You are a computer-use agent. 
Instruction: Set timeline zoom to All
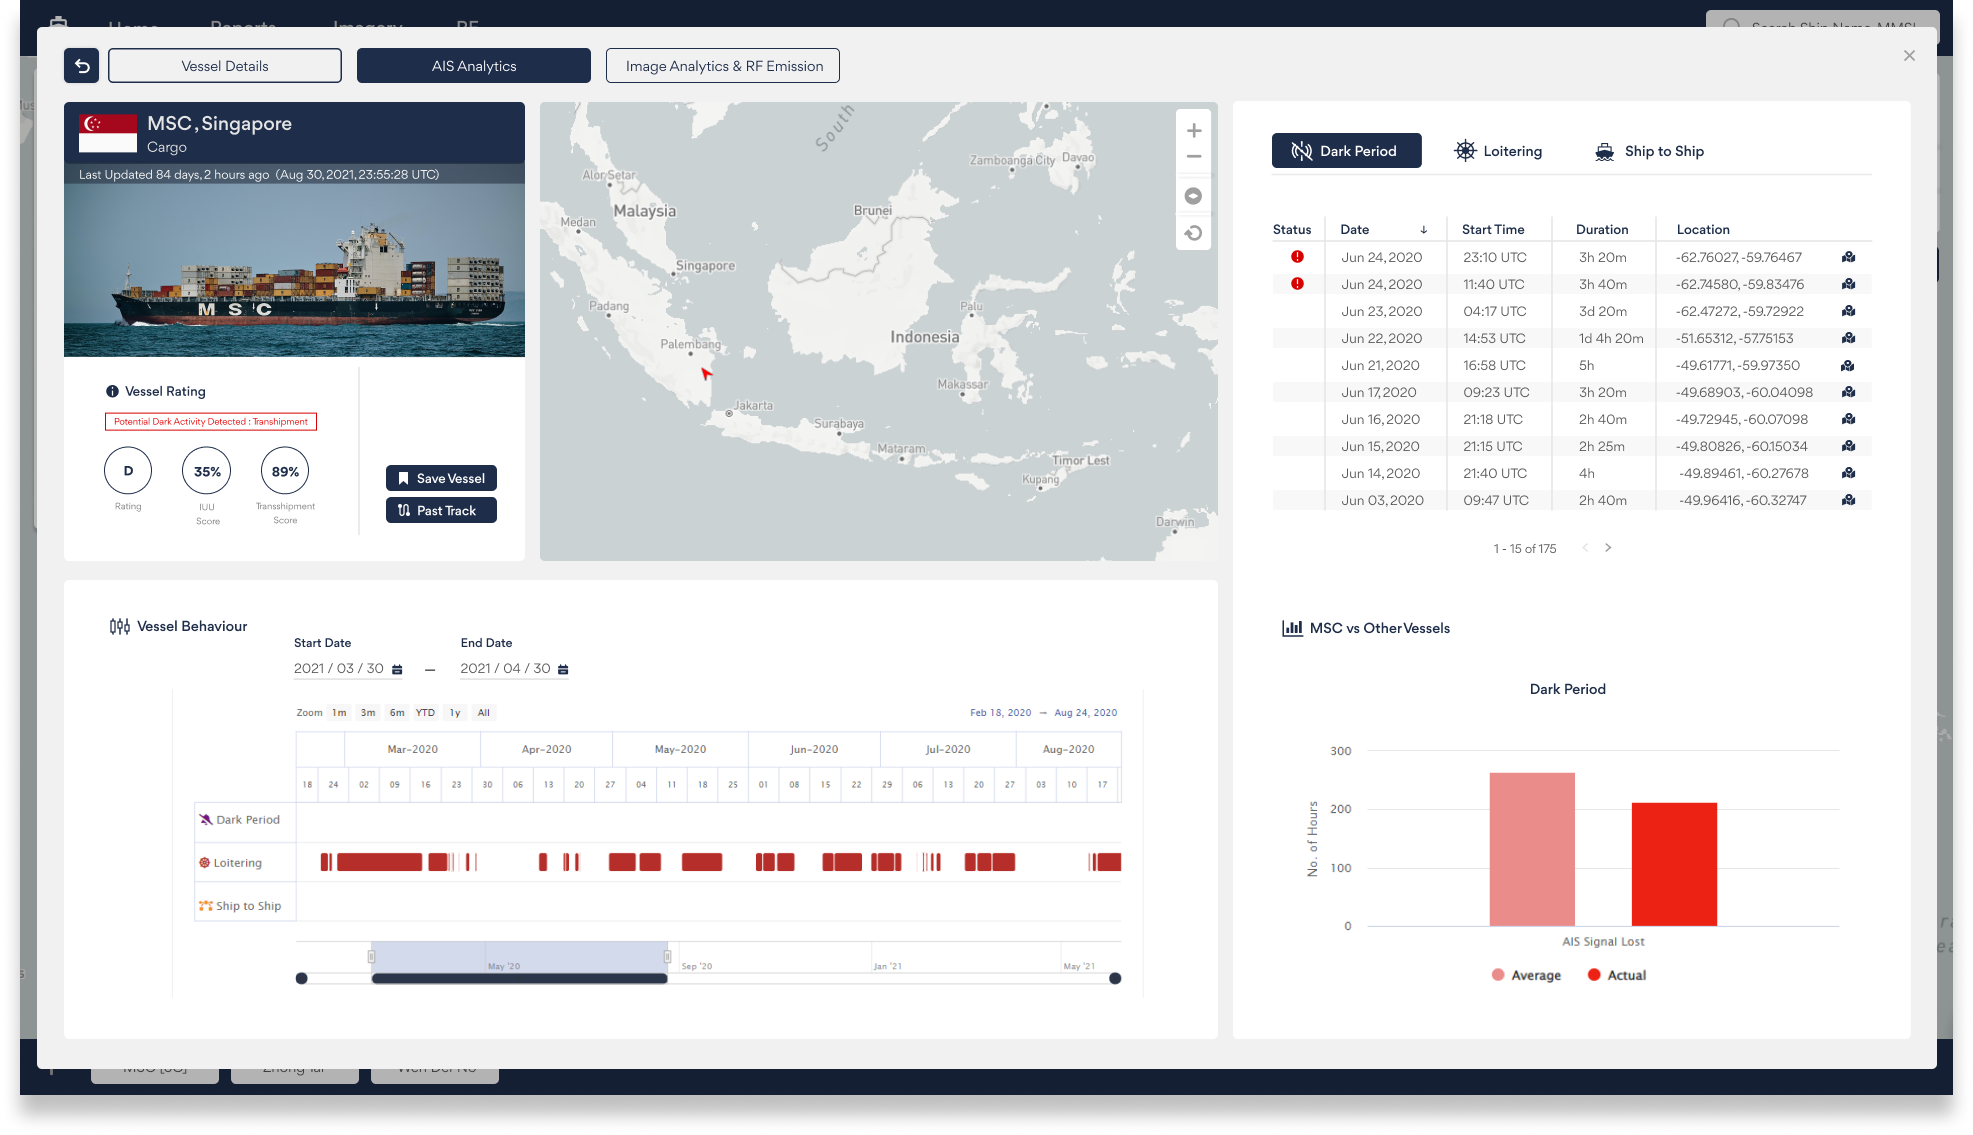pyautogui.click(x=484, y=713)
